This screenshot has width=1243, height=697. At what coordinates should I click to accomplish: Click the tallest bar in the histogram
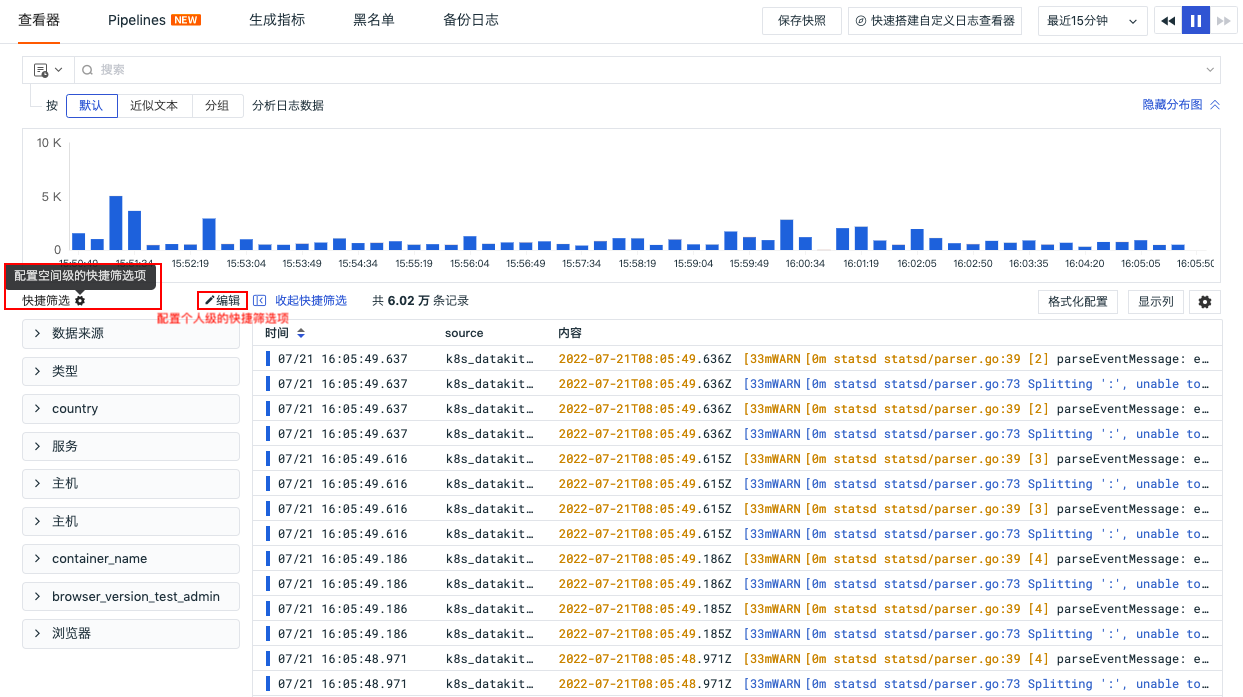tap(116, 223)
